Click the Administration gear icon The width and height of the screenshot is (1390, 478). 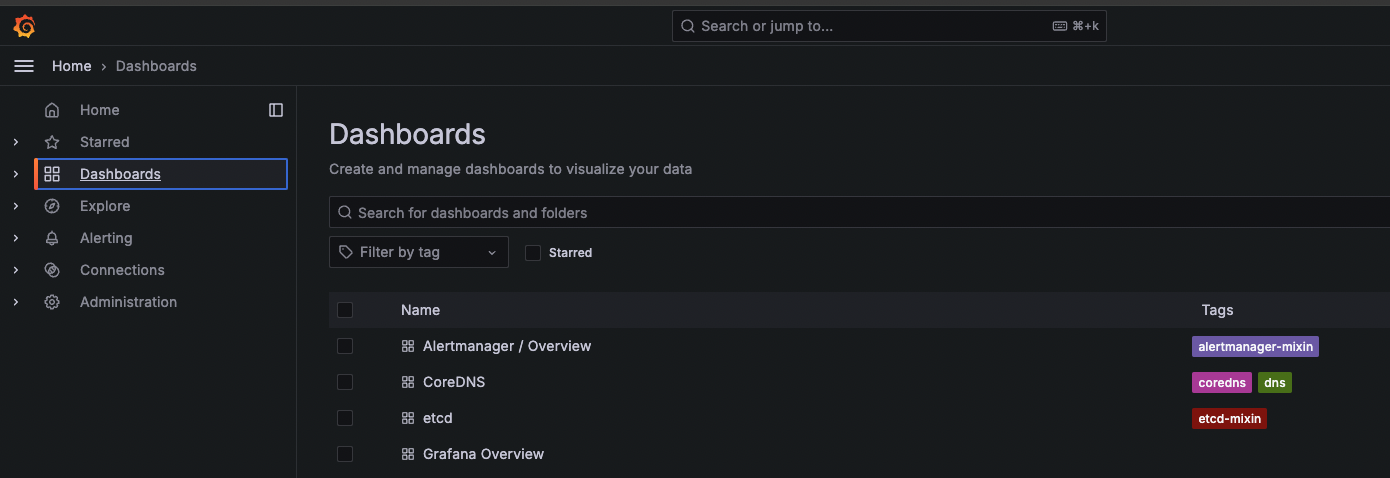(52, 302)
